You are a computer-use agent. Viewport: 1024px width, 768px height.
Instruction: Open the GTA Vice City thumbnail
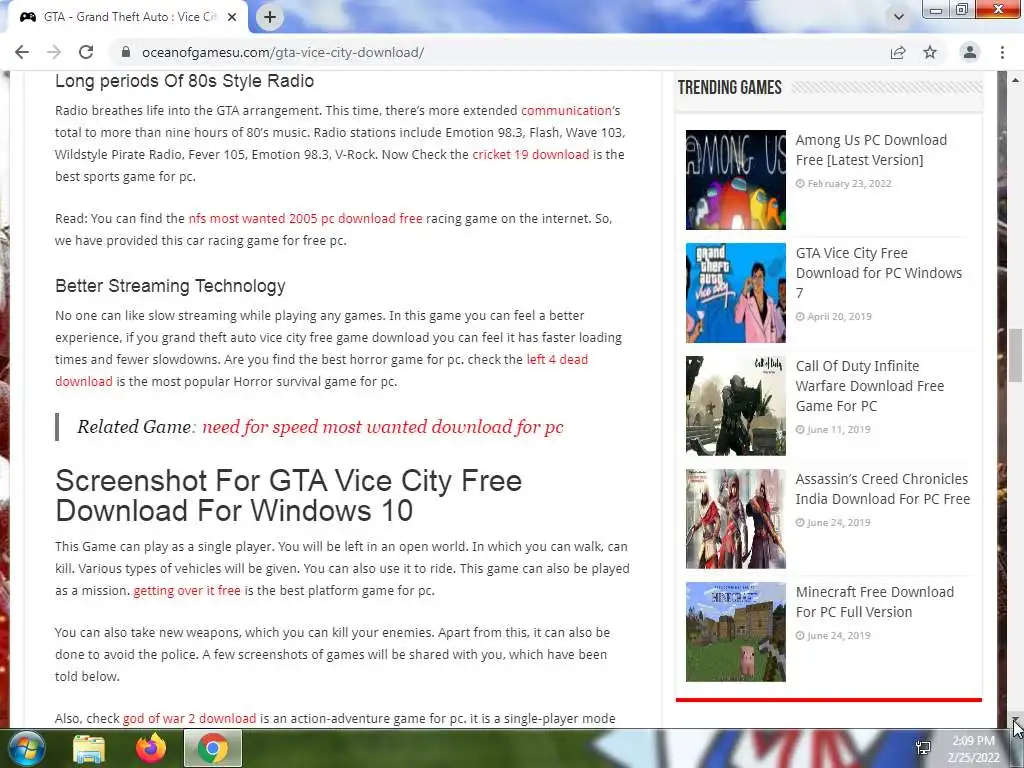(735, 293)
